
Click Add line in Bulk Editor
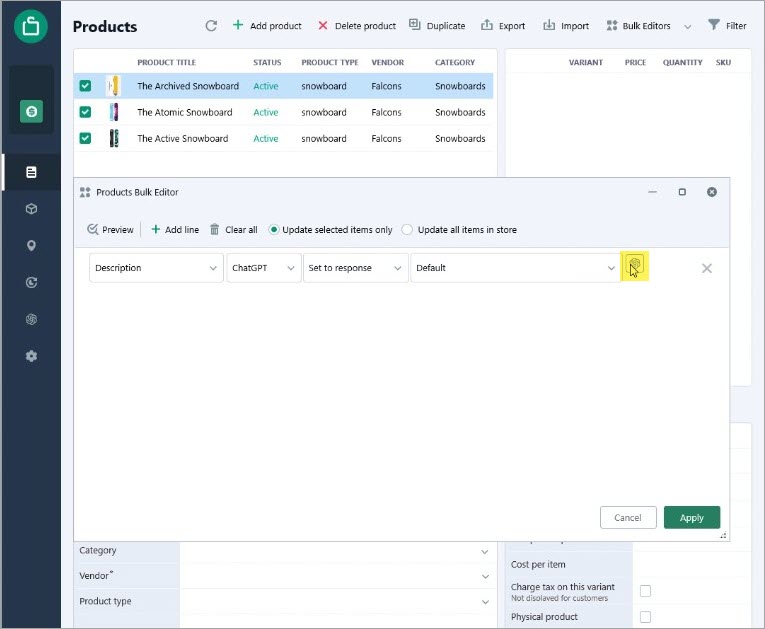click(175, 229)
